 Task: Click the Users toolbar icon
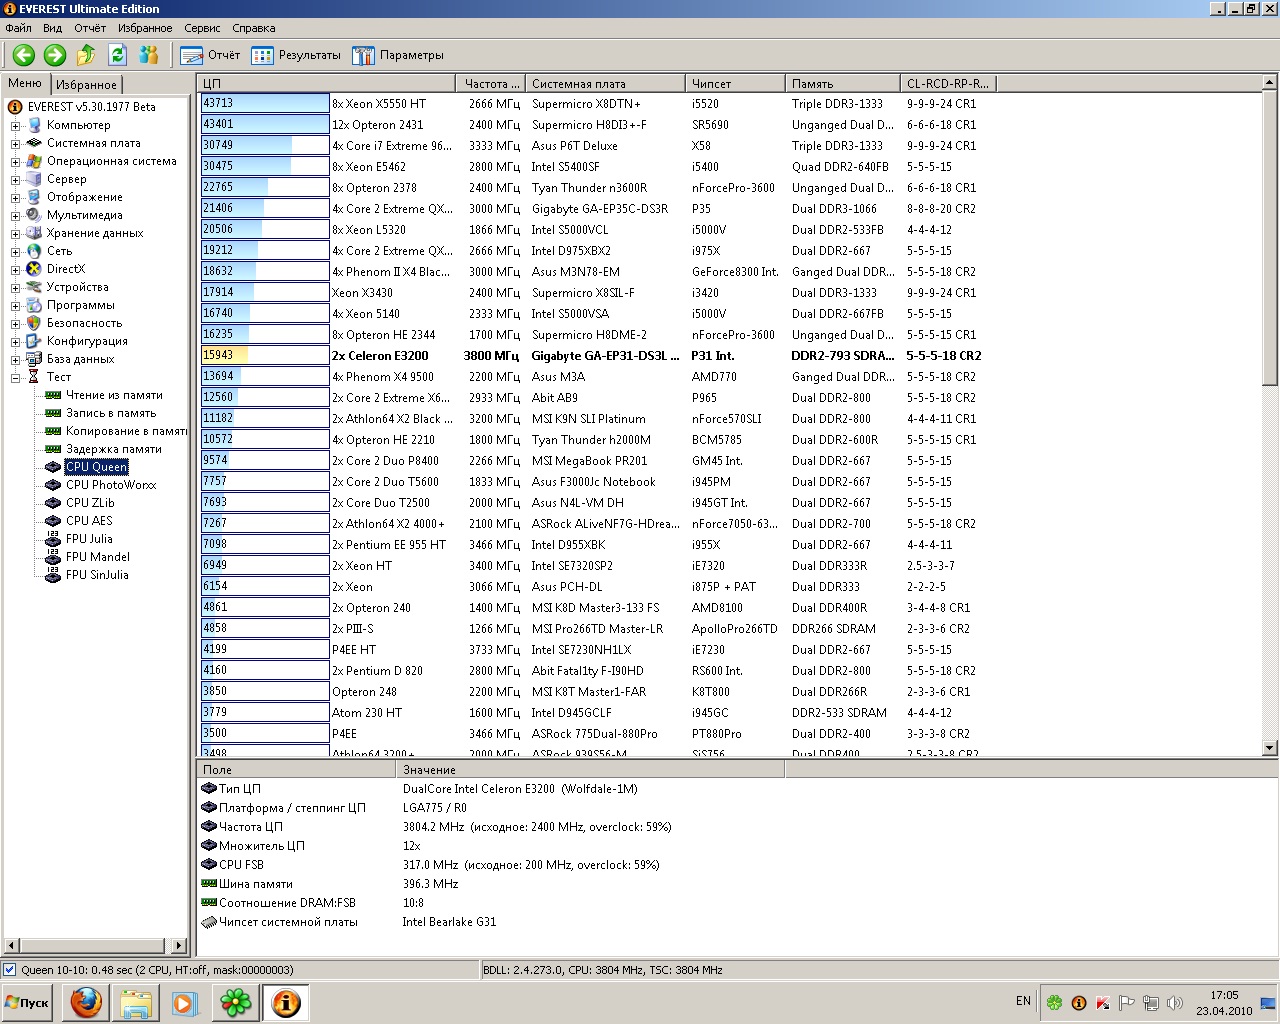149,55
